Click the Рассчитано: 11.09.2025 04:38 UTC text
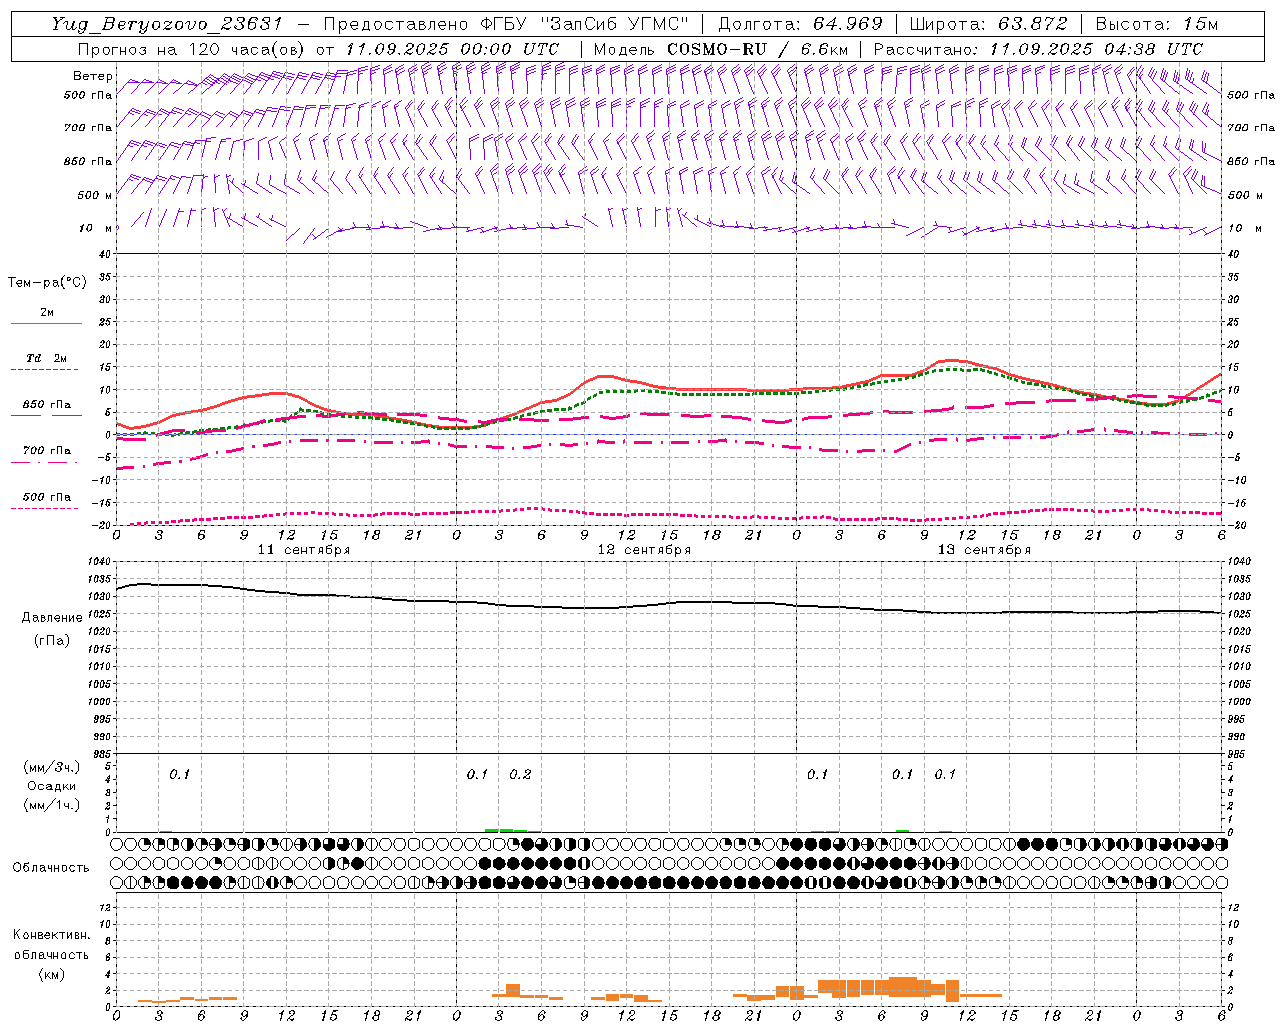The height and width of the screenshot is (1024, 1280). point(1038,49)
